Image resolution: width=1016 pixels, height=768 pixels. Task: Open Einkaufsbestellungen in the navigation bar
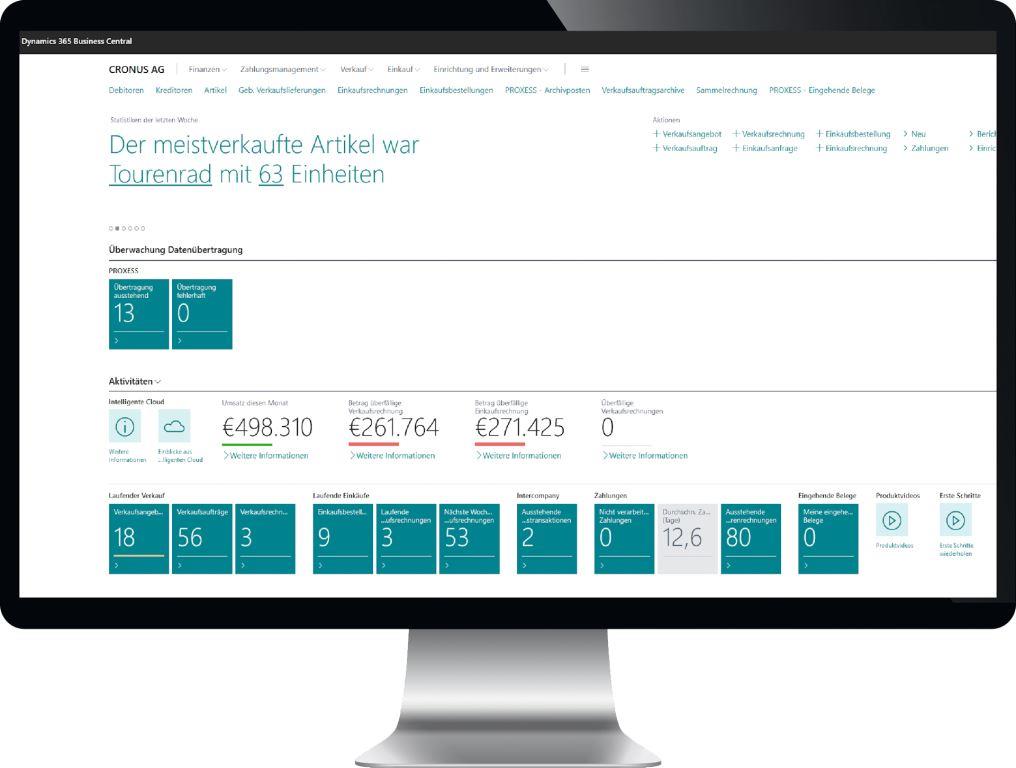tap(456, 90)
